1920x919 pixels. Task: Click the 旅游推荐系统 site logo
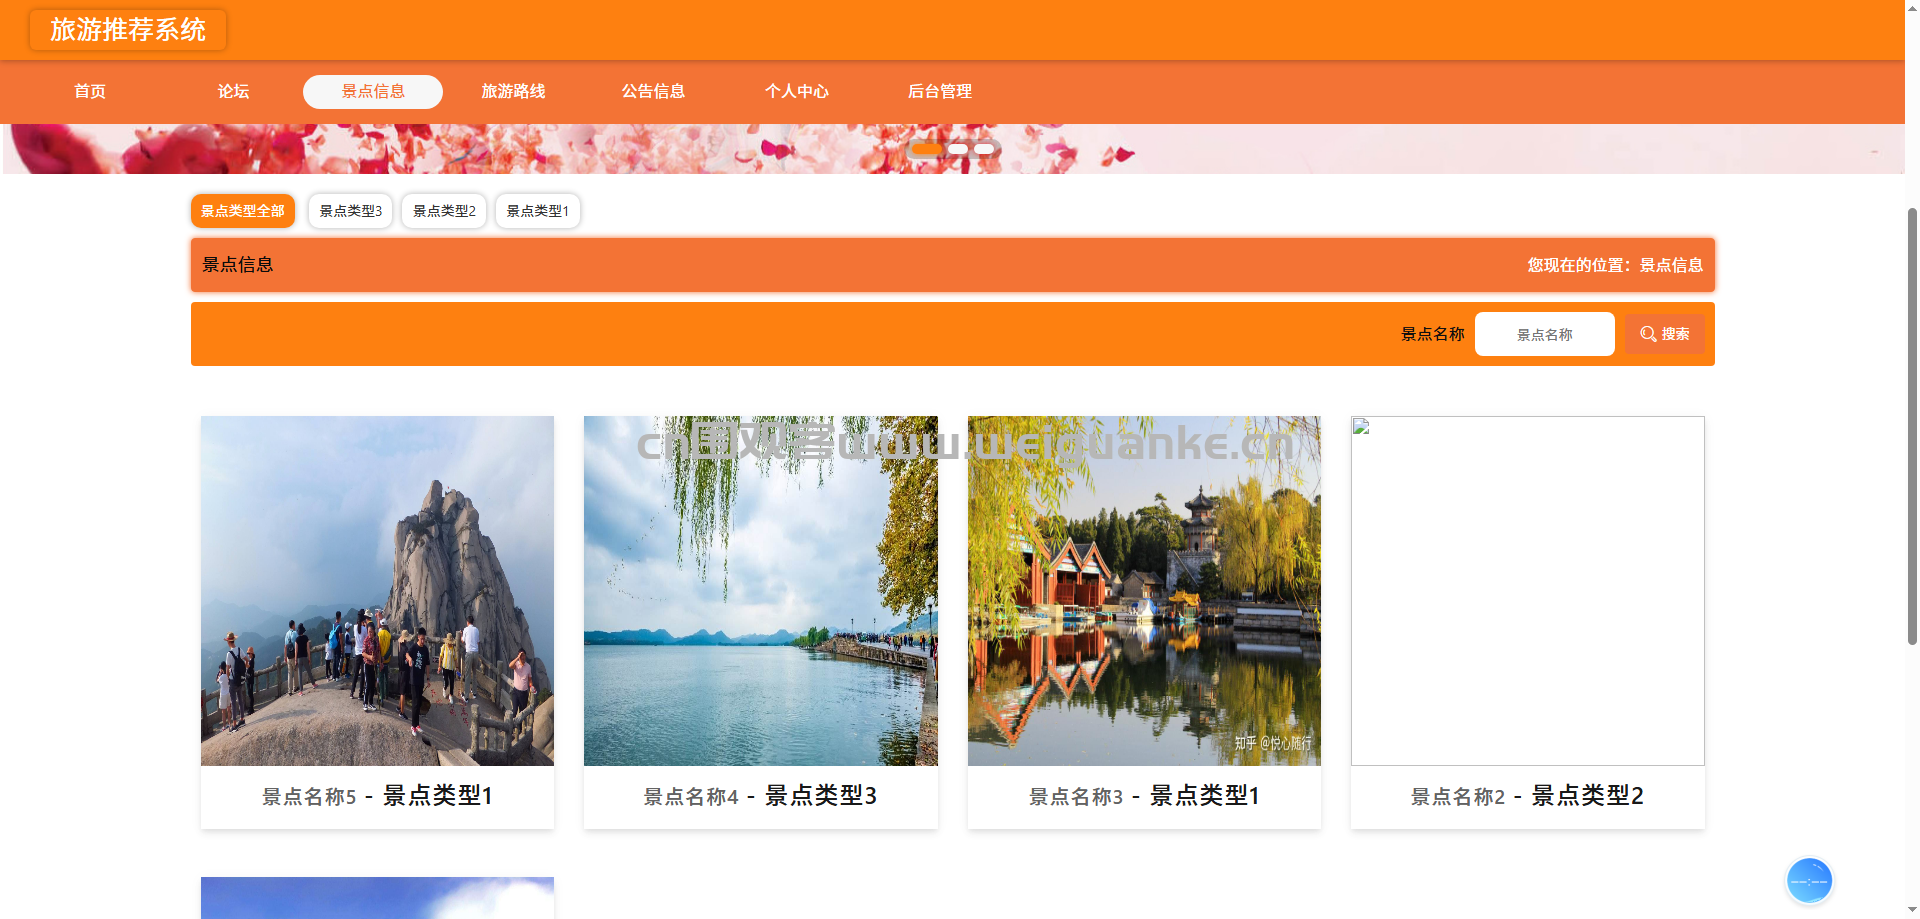coord(128,30)
